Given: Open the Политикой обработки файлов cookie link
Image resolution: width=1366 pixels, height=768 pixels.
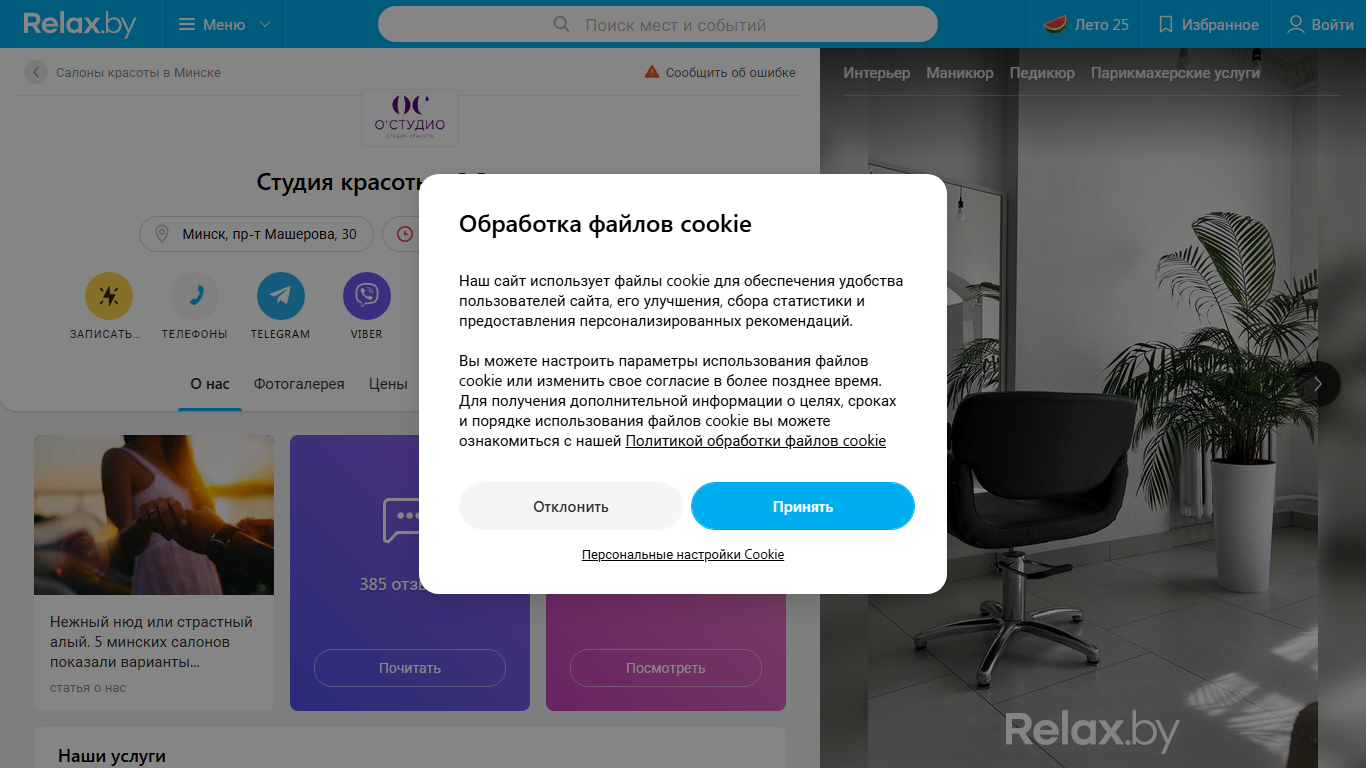Looking at the screenshot, I should click(x=756, y=441).
